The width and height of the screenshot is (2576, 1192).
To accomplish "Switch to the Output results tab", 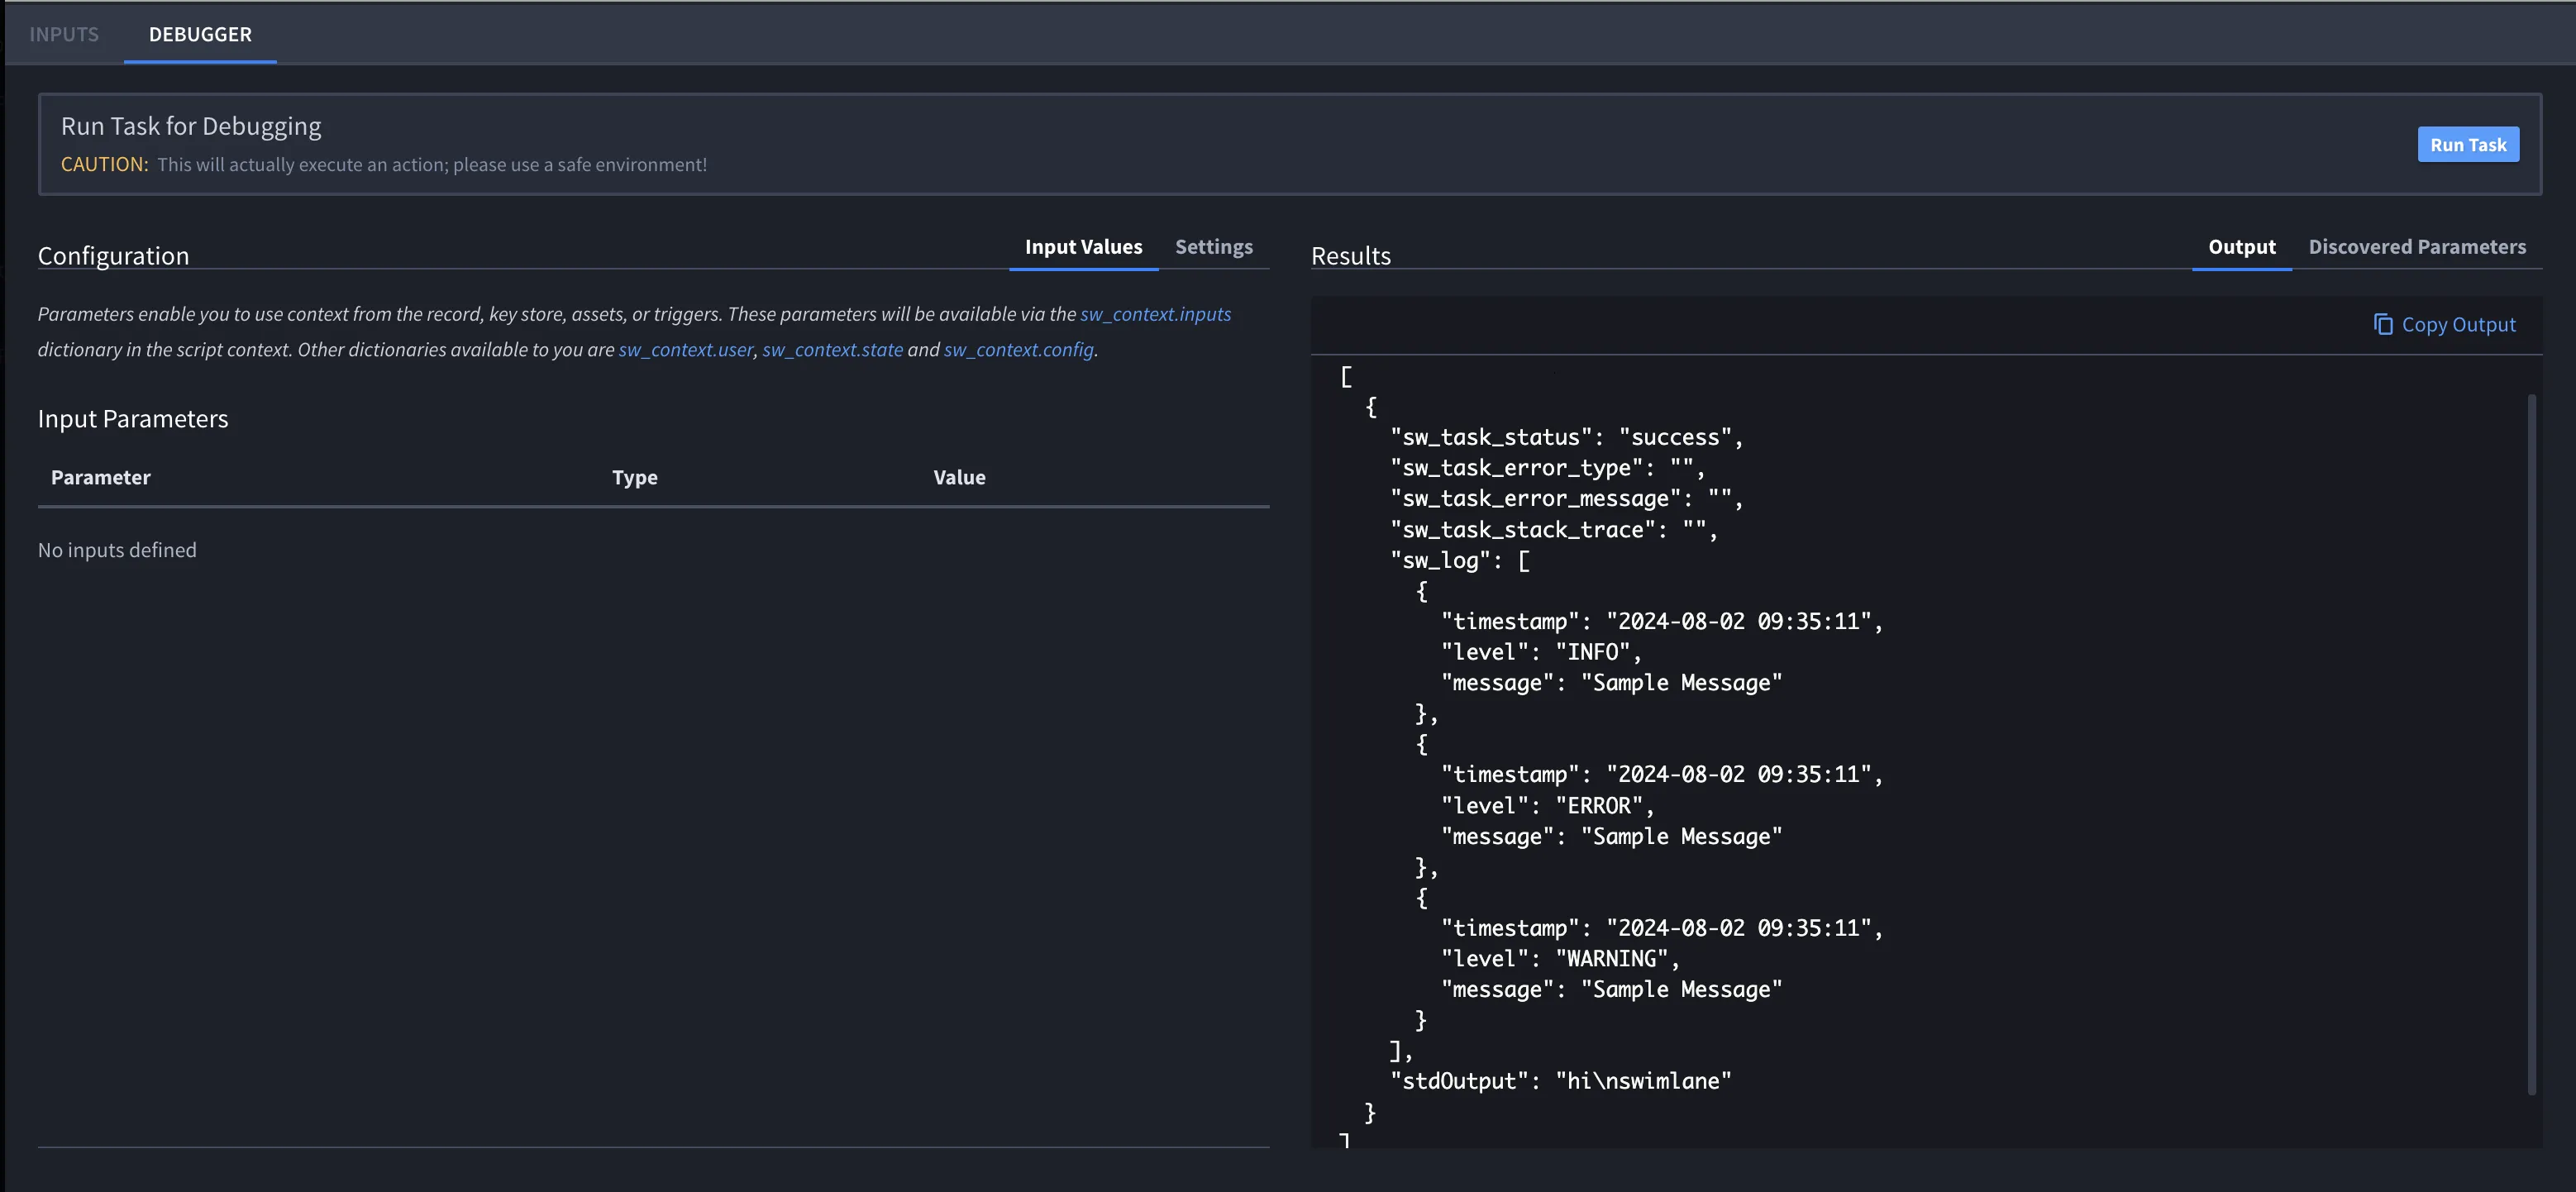I will tap(2241, 246).
